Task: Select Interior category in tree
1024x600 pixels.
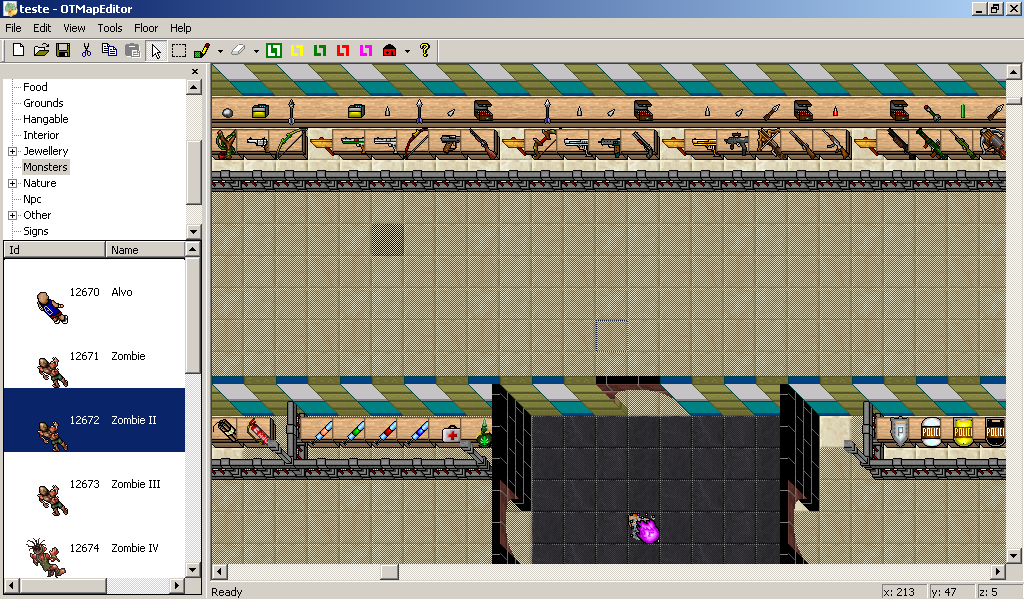Action: pos(41,135)
